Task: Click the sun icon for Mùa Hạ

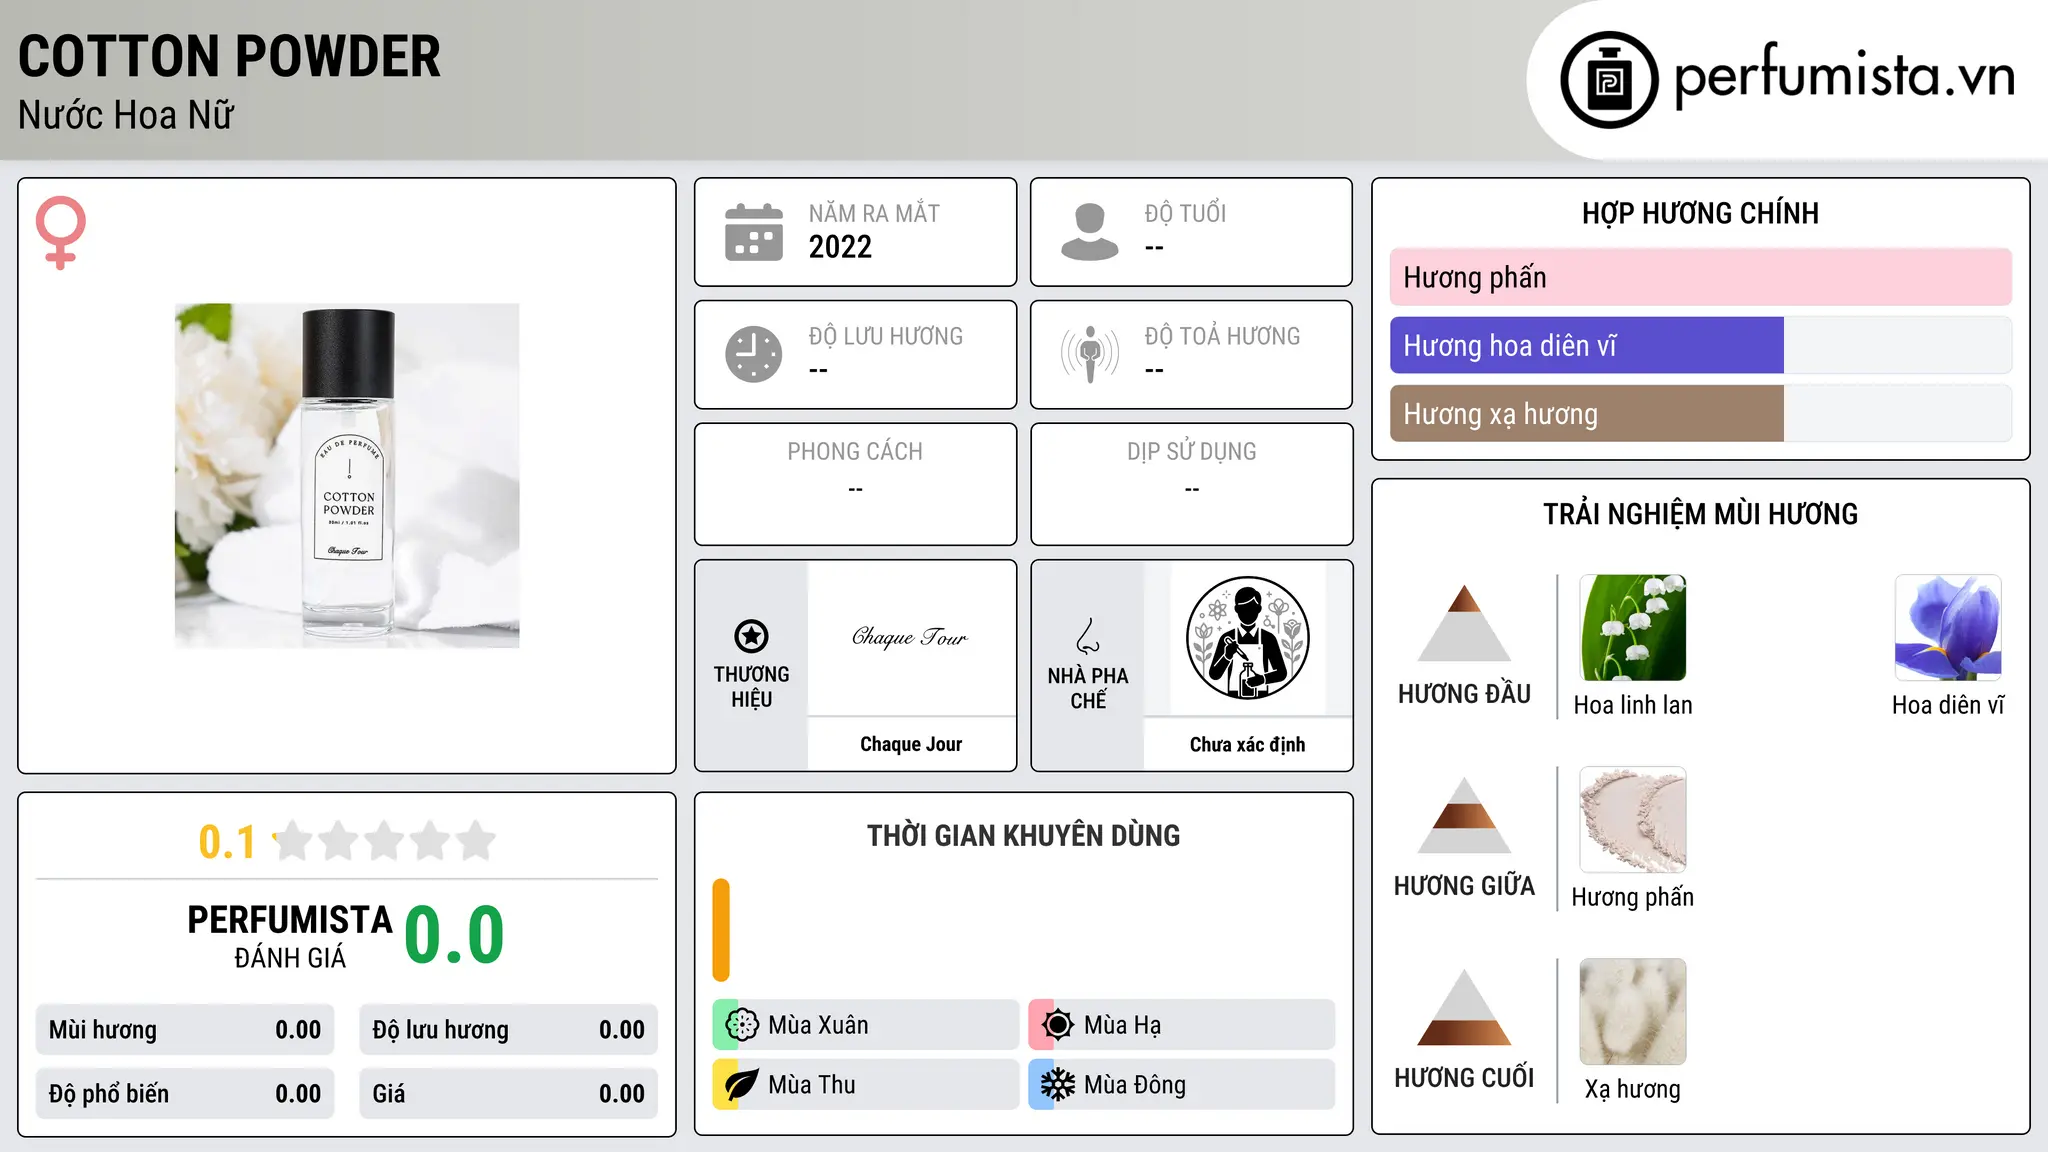Action: pos(1058,1025)
